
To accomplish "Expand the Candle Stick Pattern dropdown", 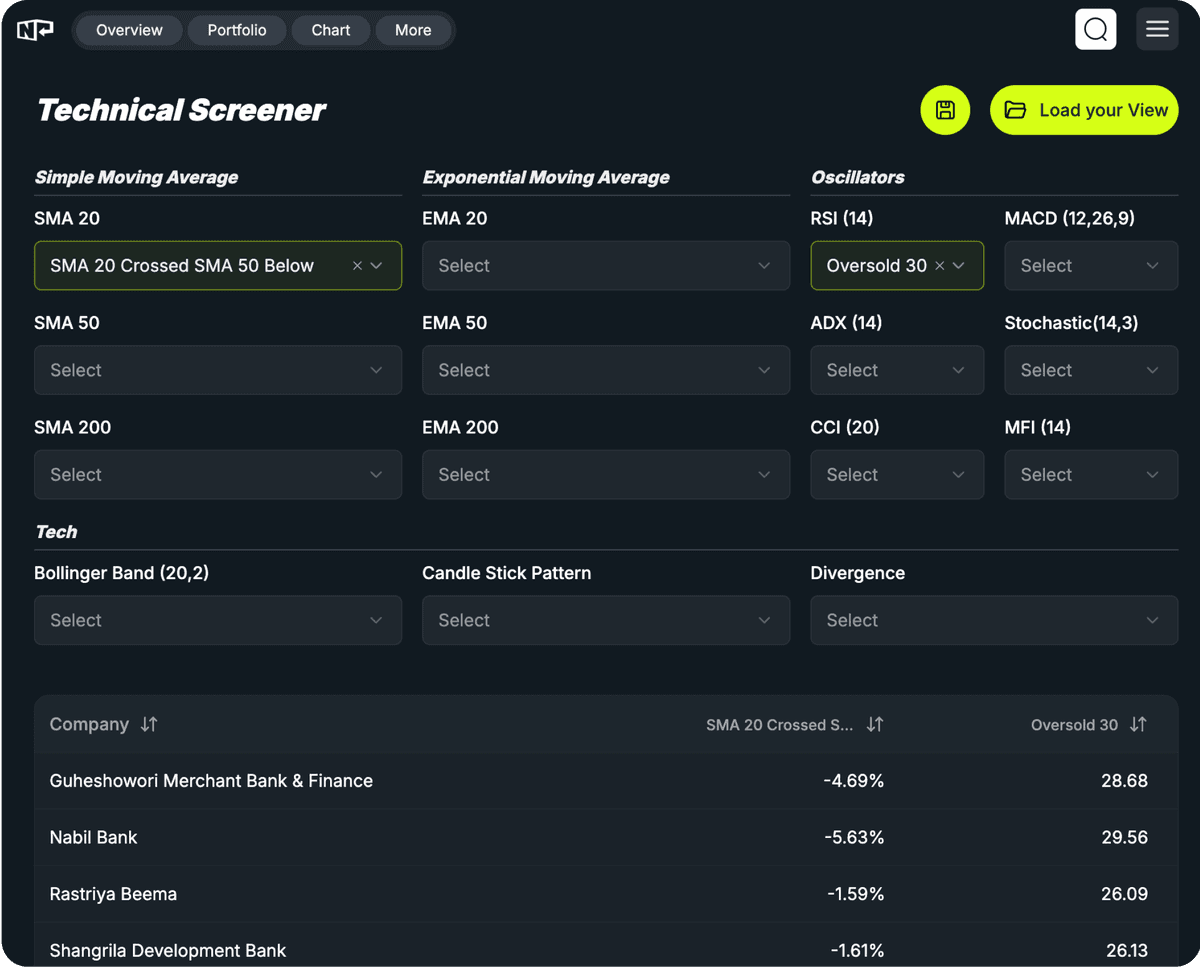I will point(605,620).
